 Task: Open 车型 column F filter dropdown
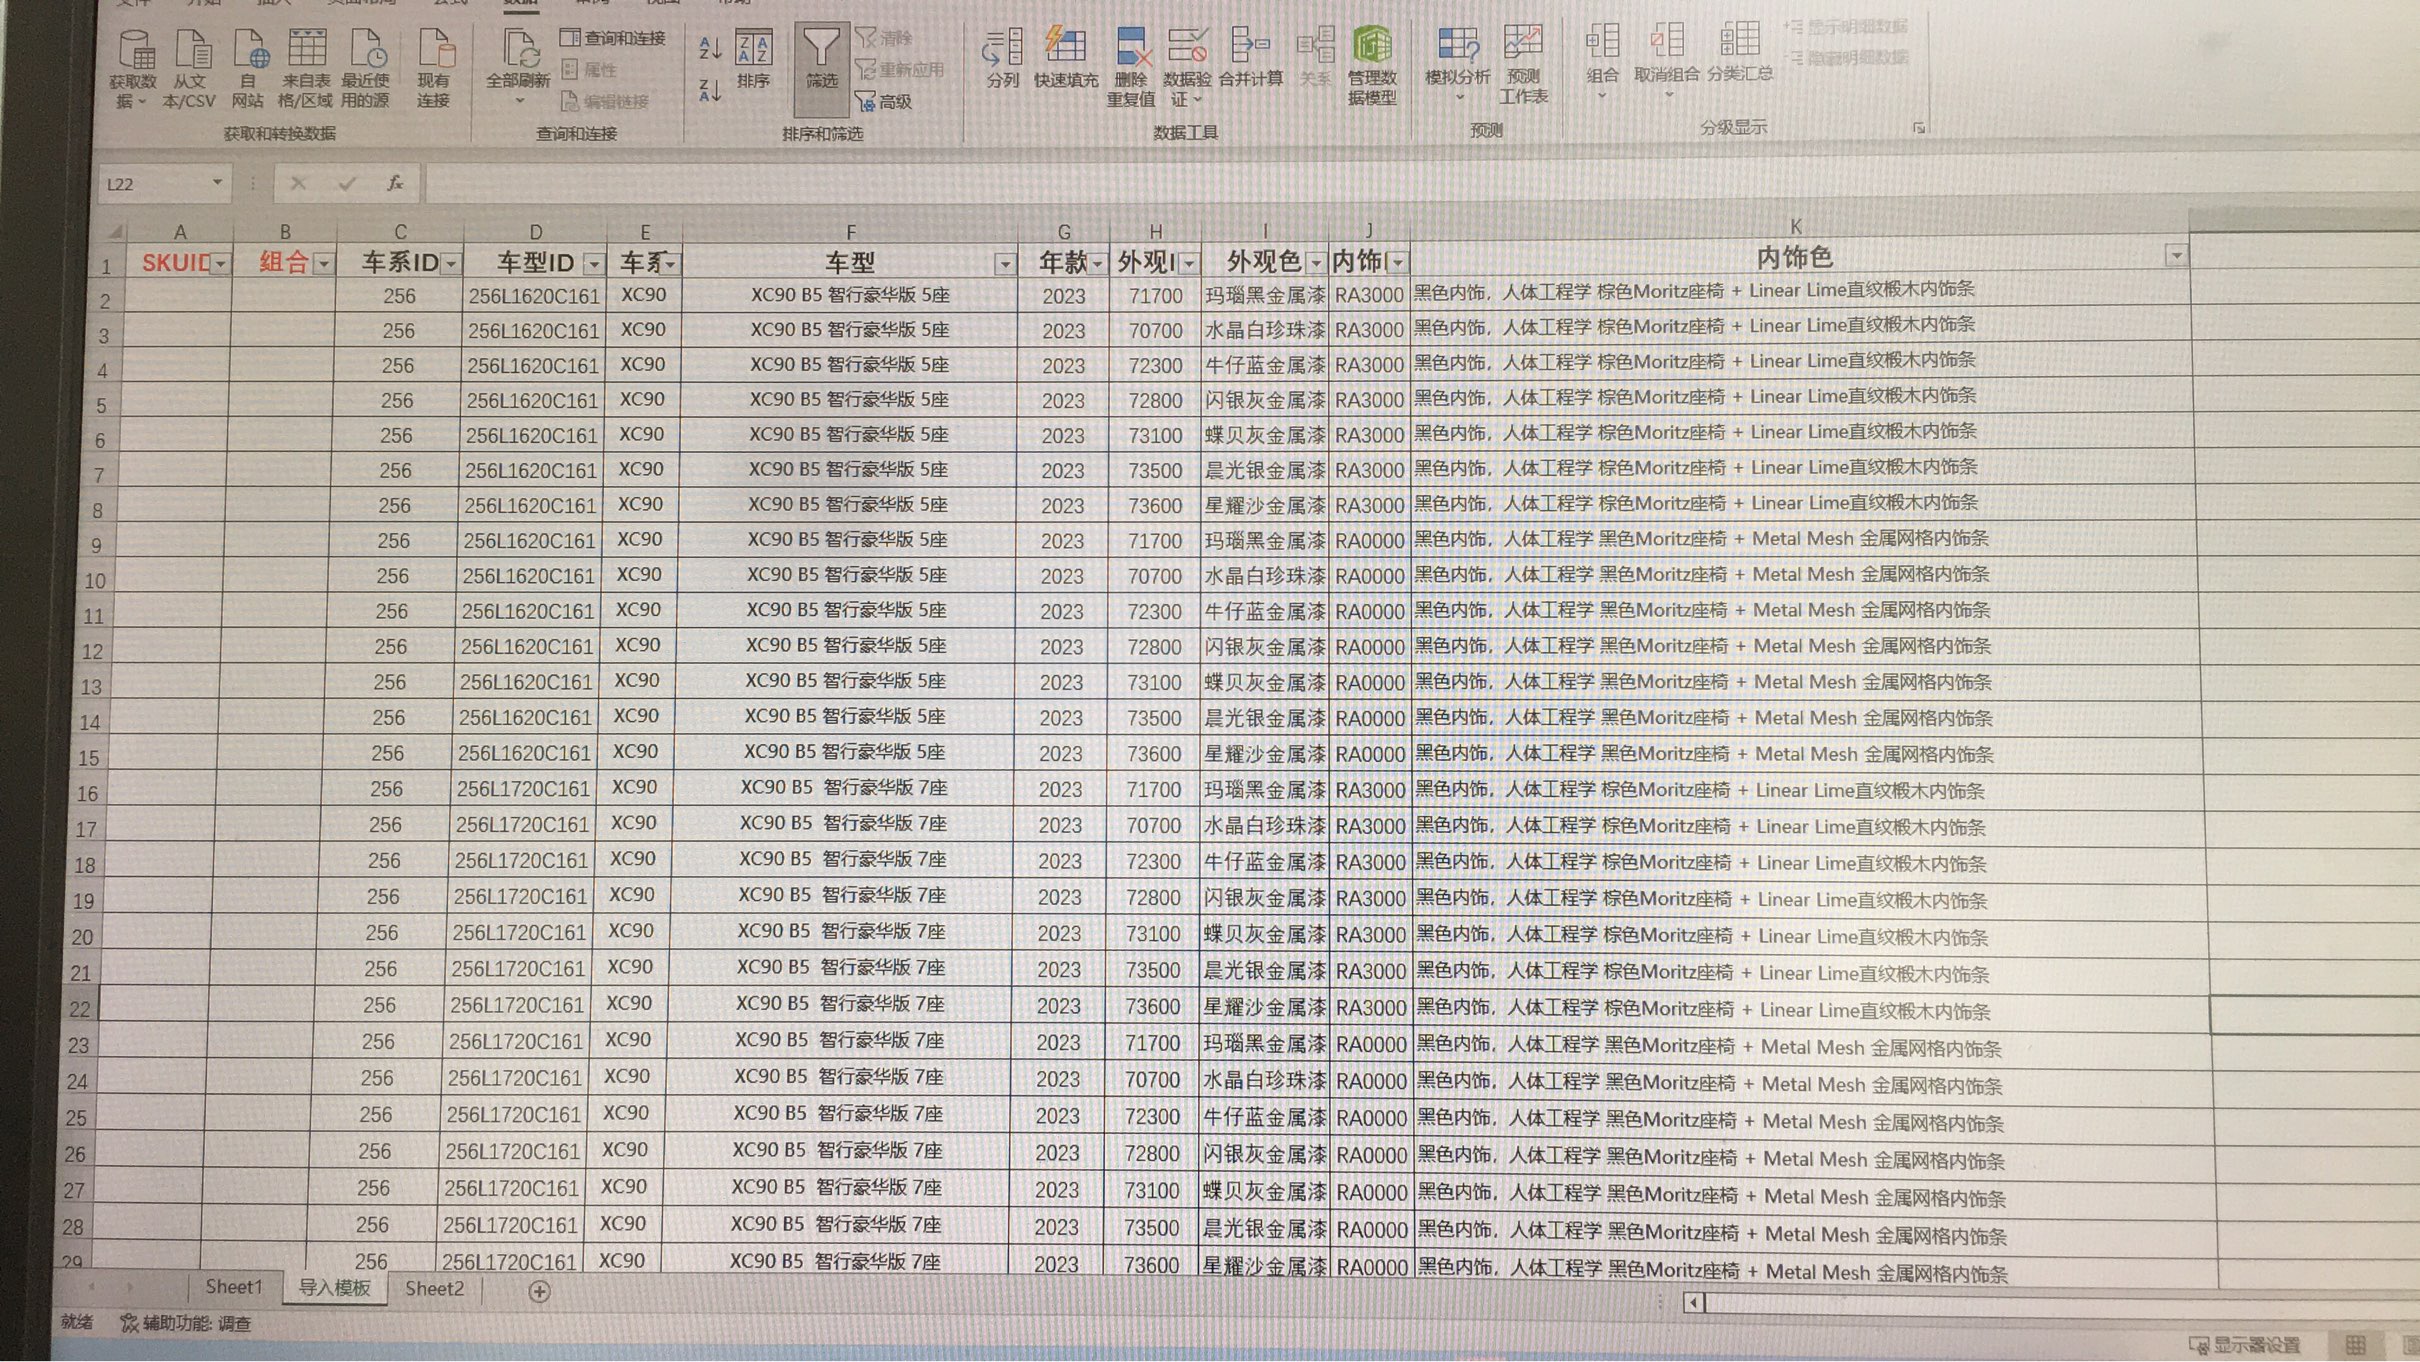click(x=1004, y=264)
